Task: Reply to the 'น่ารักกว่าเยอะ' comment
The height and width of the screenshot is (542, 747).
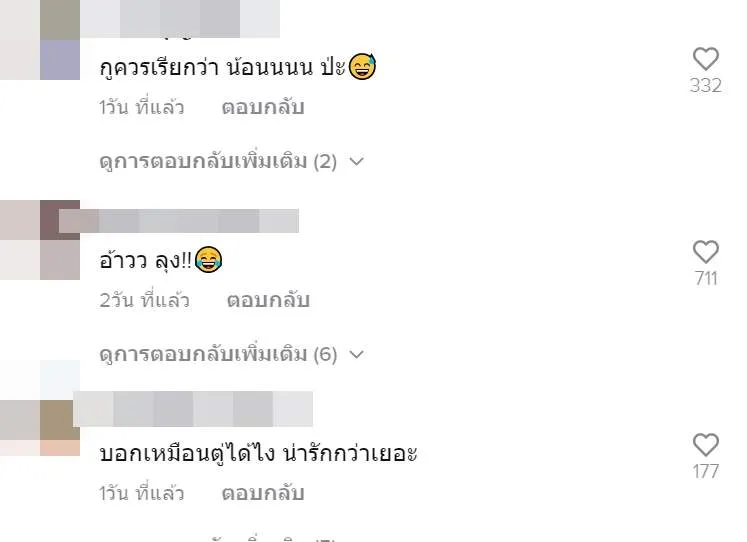Action: [263, 493]
